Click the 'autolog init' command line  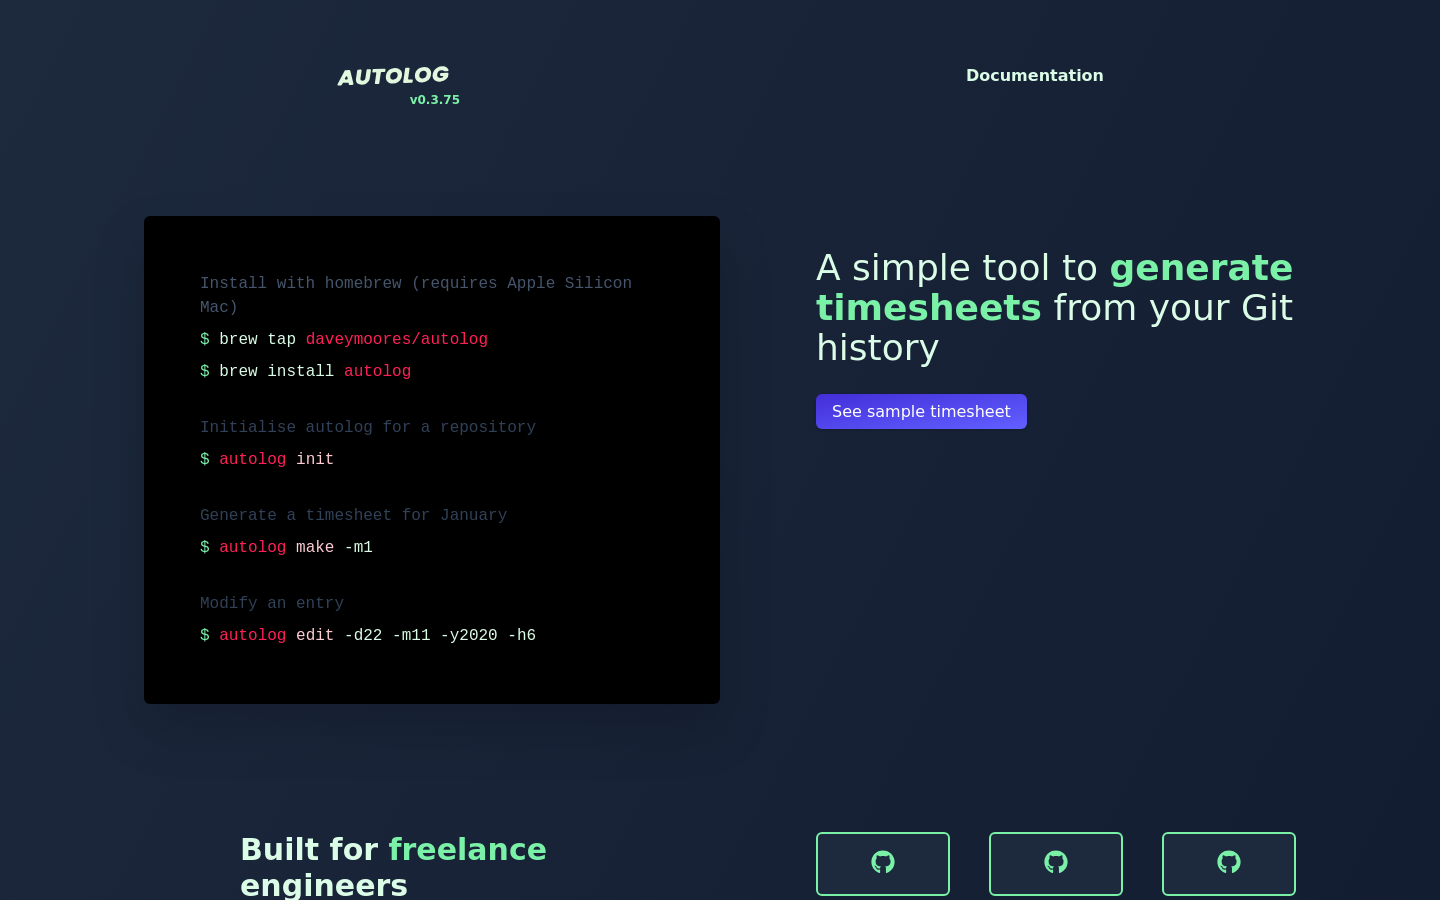tap(267, 460)
